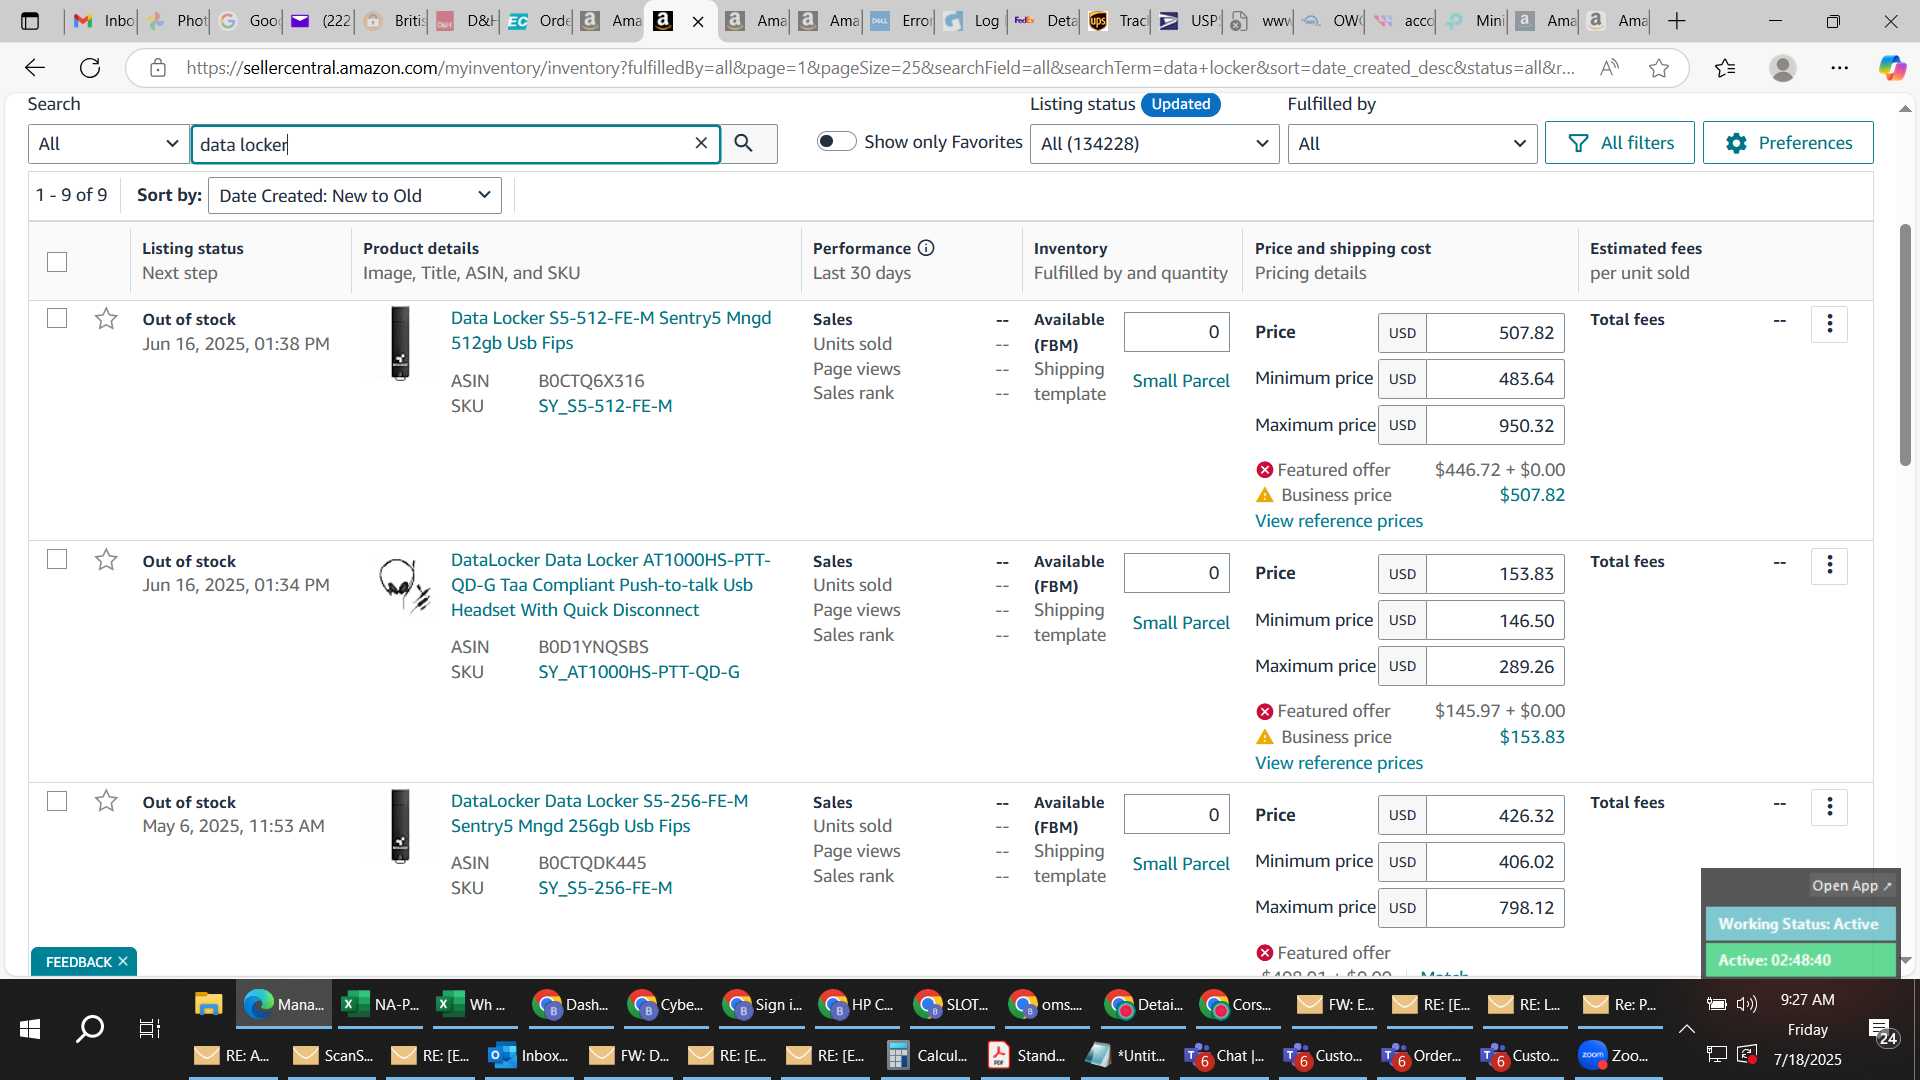Select checkbox for S5-512-FE-M listing
Screen dimensions: 1920x1080
[57, 318]
